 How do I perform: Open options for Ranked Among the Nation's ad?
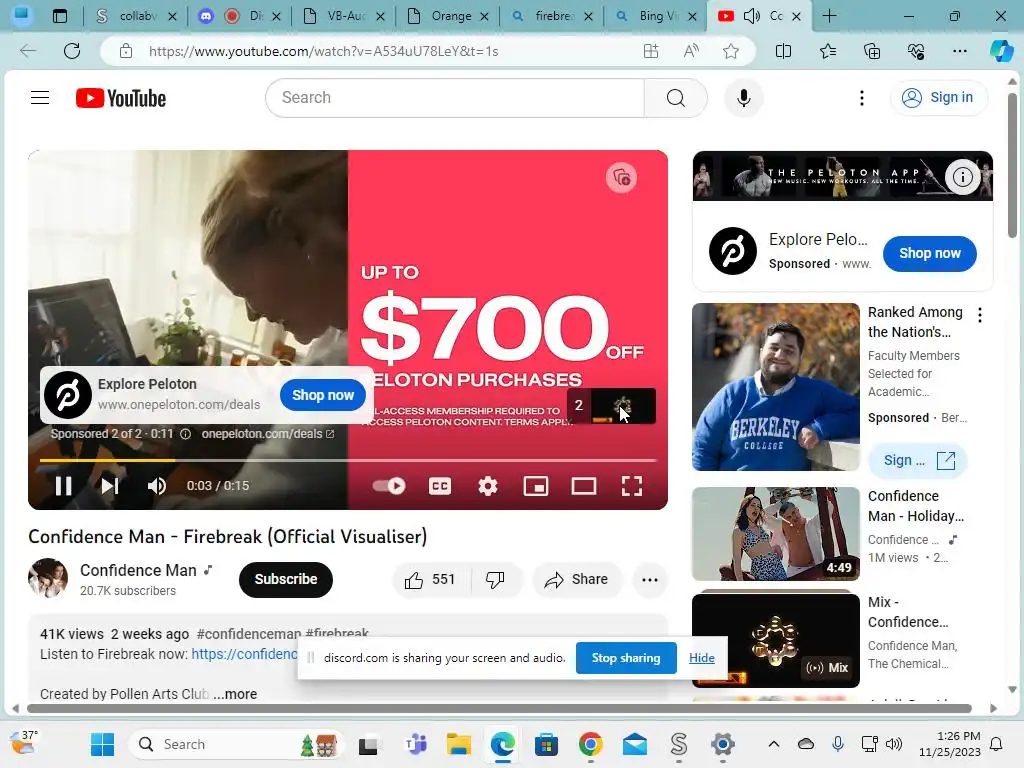[x=980, y=315]
